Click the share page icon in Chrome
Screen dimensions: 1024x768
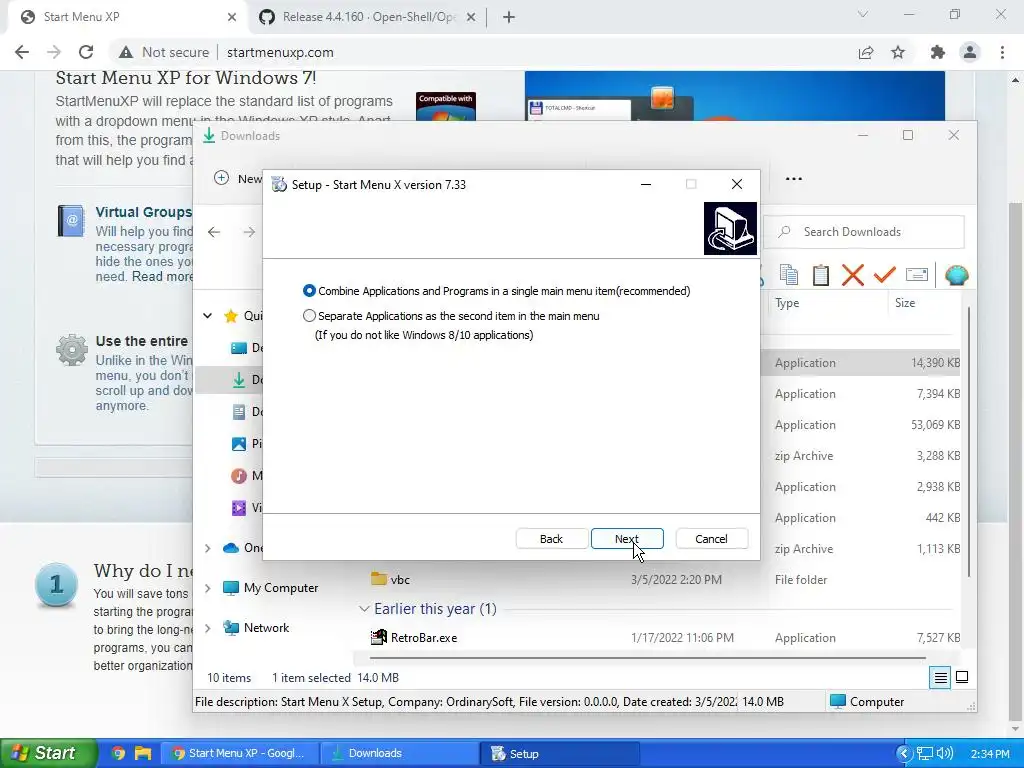[866, 53]
